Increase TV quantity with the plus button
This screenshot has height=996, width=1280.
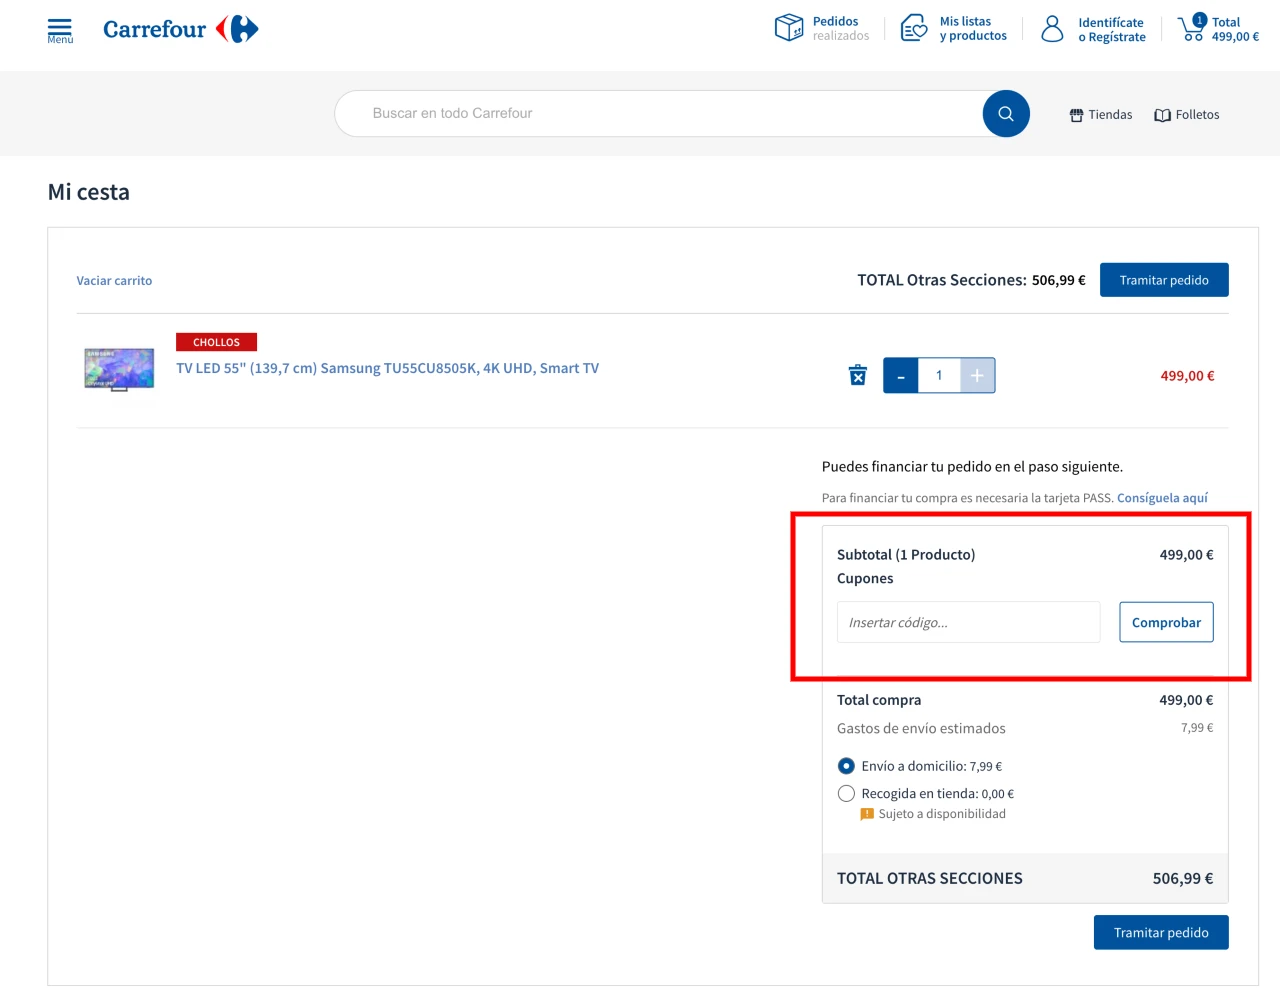pyautogui.click(x=977, y=375)
